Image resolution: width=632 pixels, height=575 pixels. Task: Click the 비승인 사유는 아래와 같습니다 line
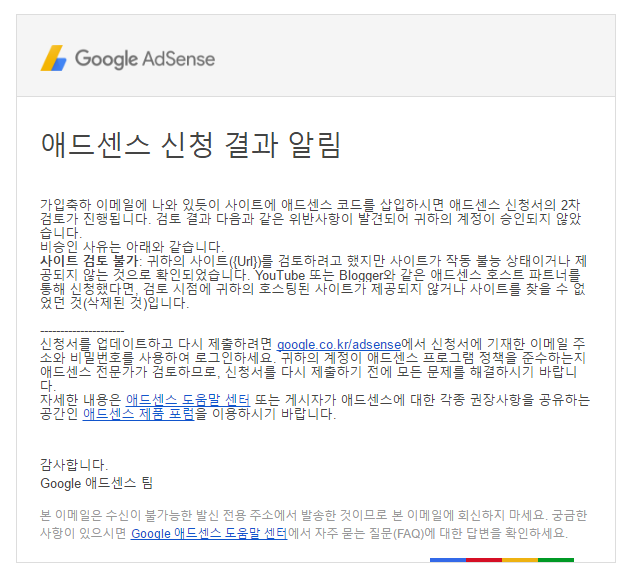[x=132, y=247]
